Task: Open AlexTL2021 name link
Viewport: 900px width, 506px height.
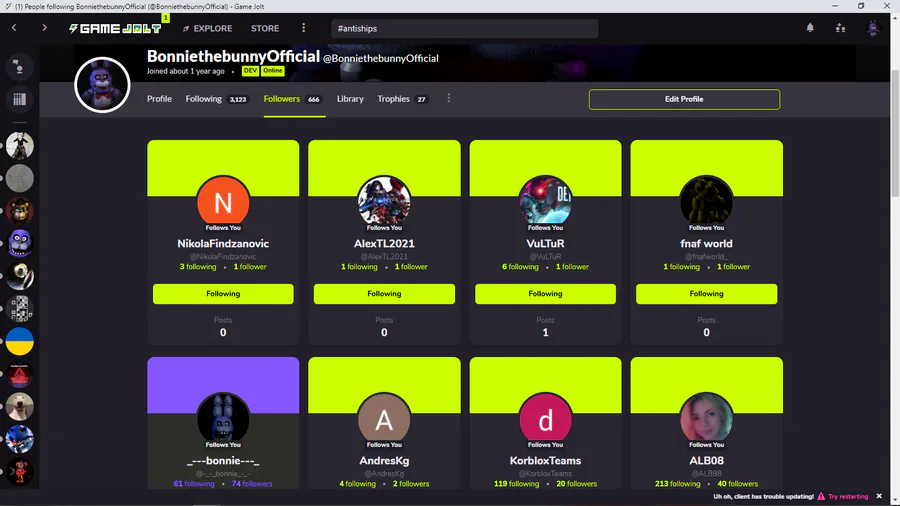Action: [384, 243]
